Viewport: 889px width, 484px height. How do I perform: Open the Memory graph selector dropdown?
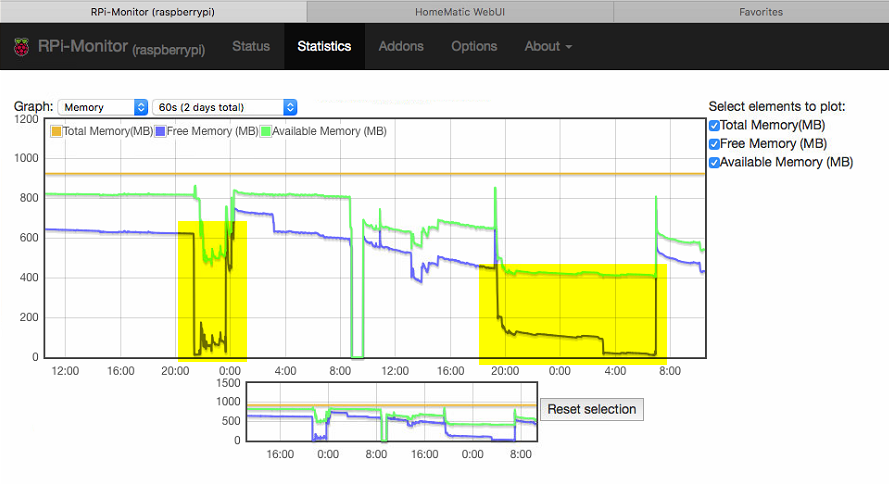pos(103,107)
